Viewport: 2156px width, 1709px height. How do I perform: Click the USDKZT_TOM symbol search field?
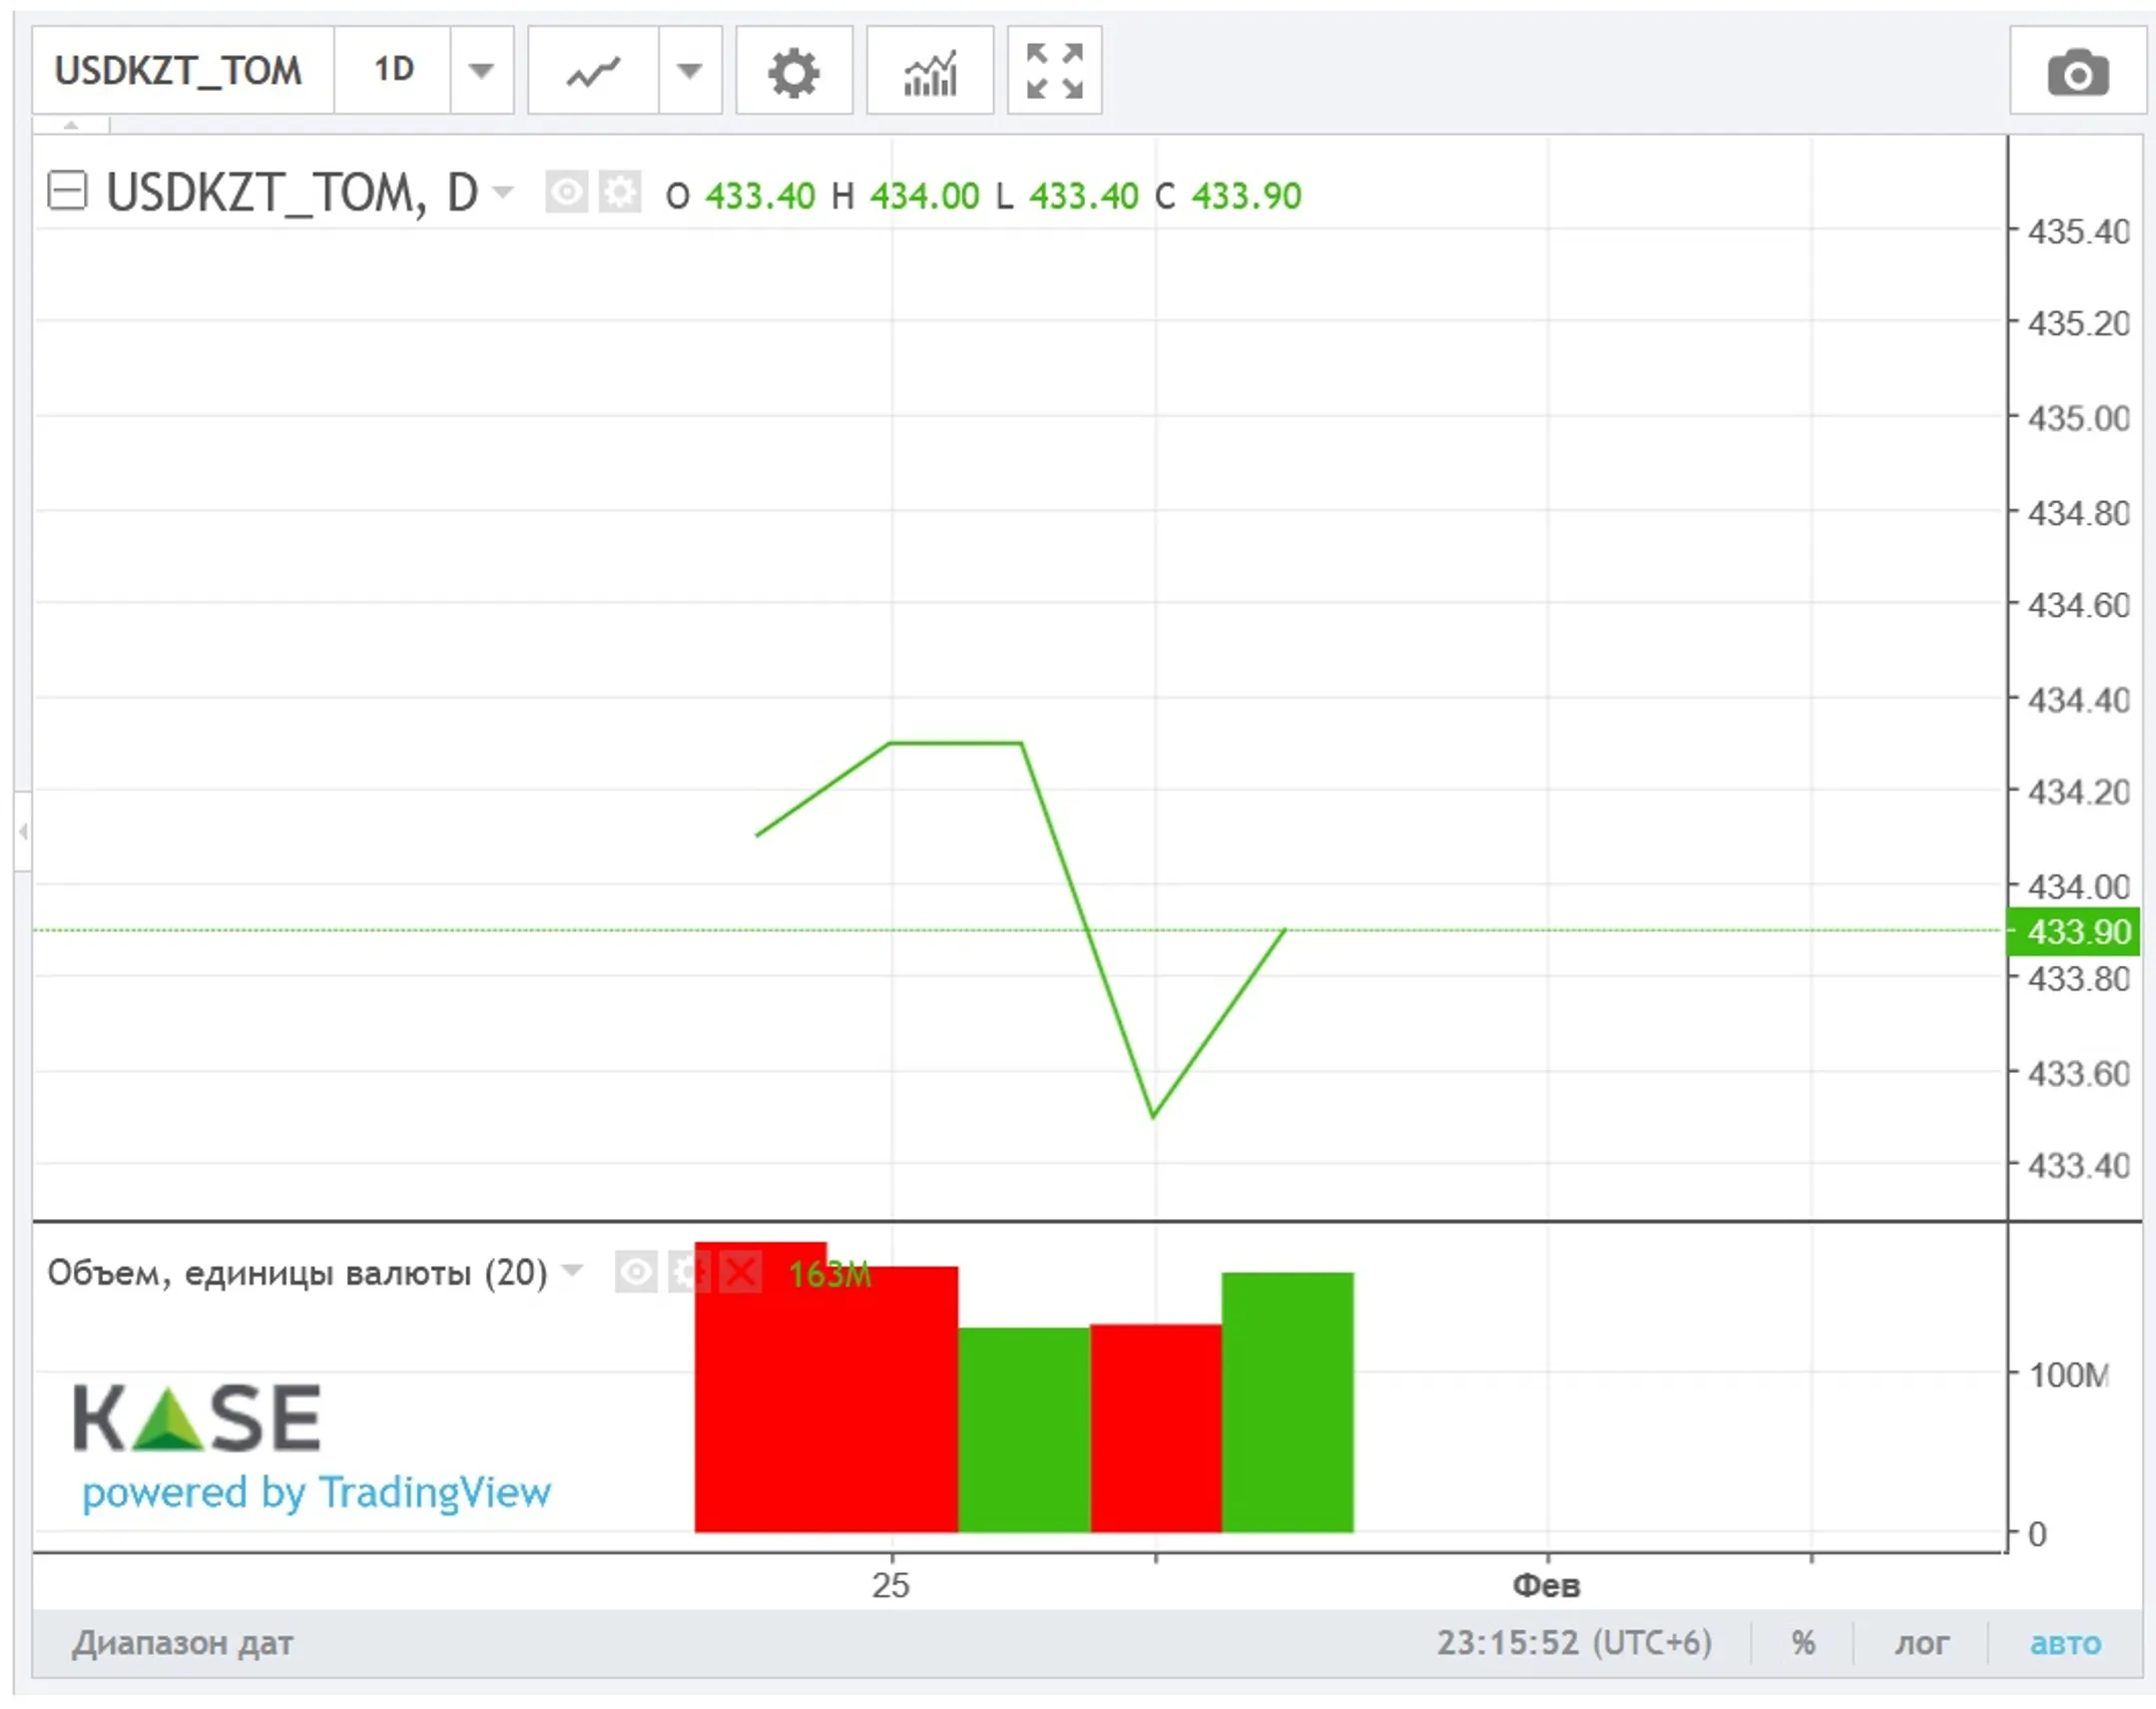pyautogui.click(x=180, y=71)
